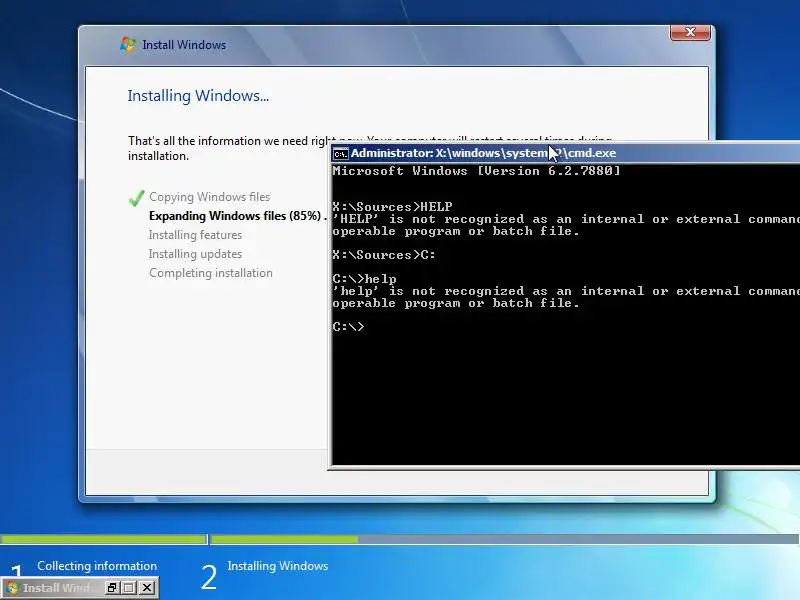This screenshot has height=600, width=800.
Task: Click the 'Installing Windows...' heading
Action: pyautogui.click(x=198, y=95)
